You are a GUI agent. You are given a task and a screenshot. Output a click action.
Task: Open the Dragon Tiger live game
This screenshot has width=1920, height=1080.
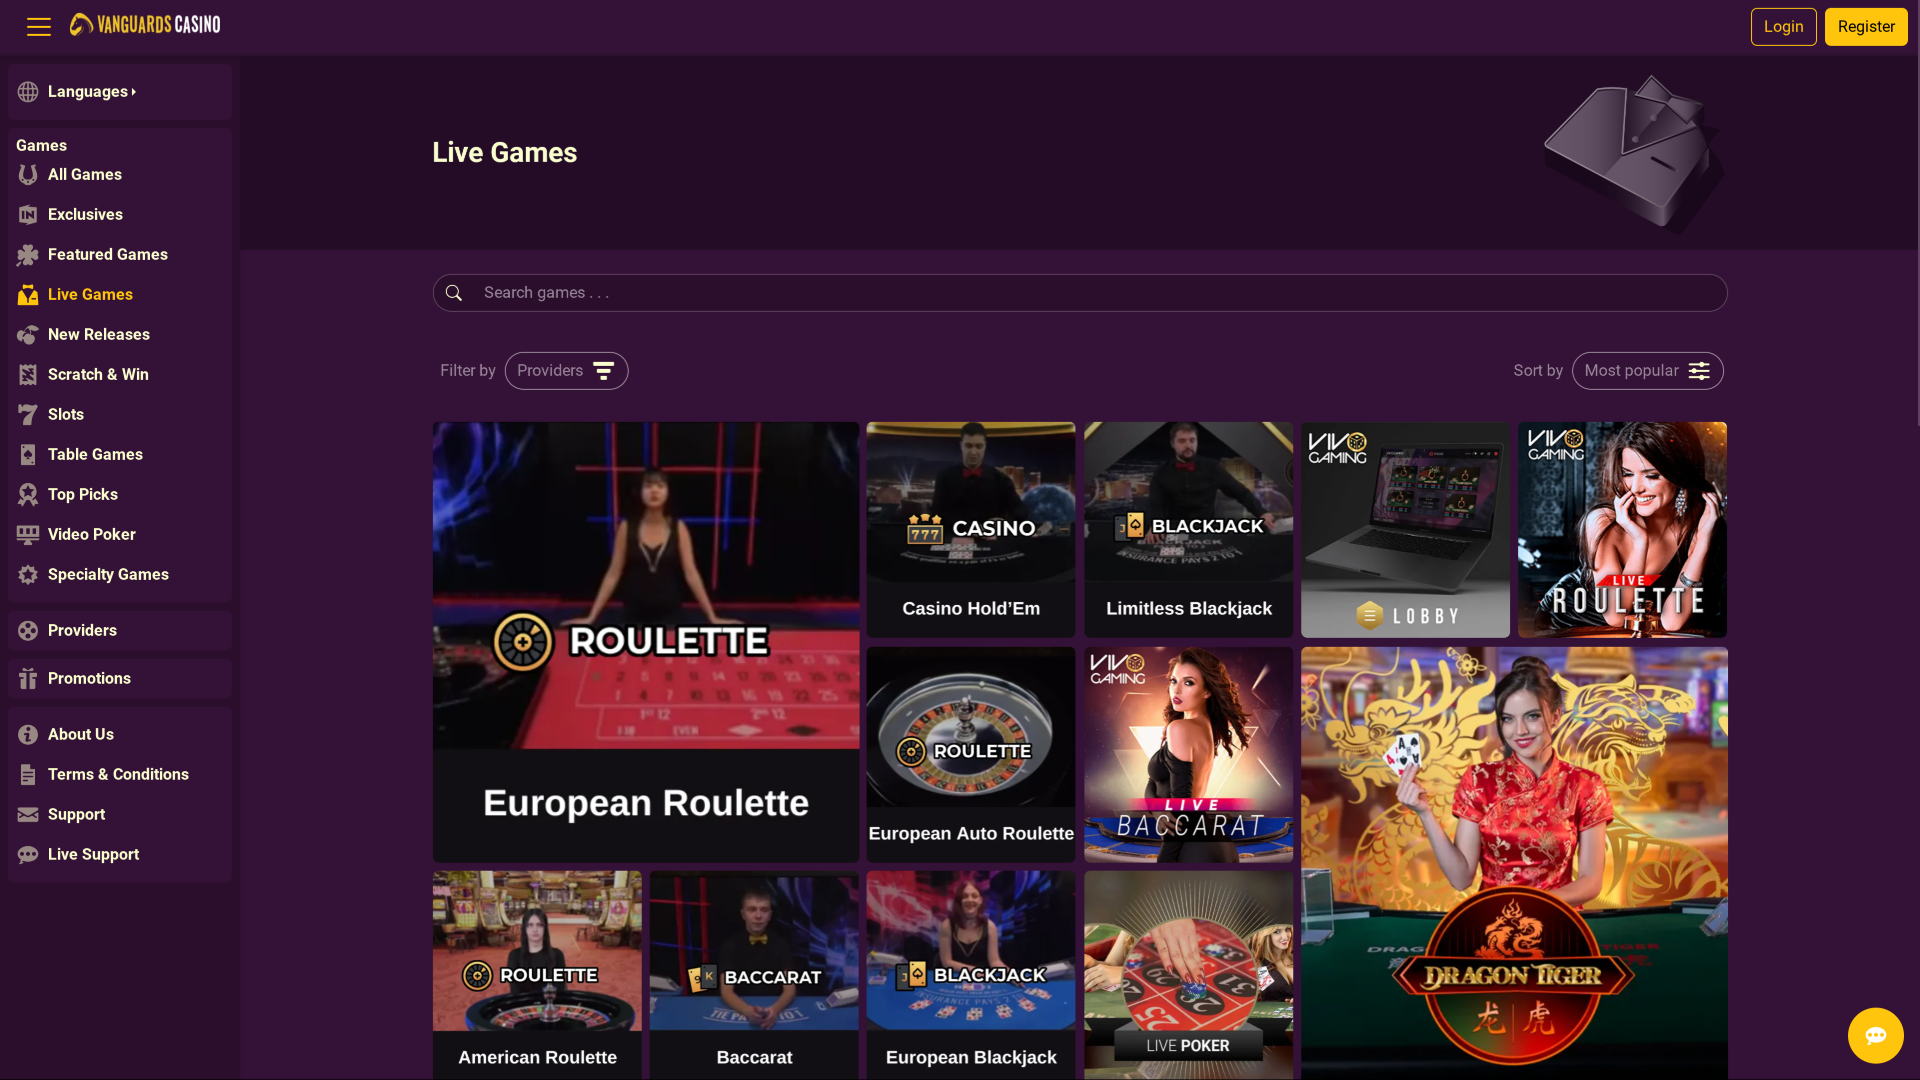click(1513, 860)
